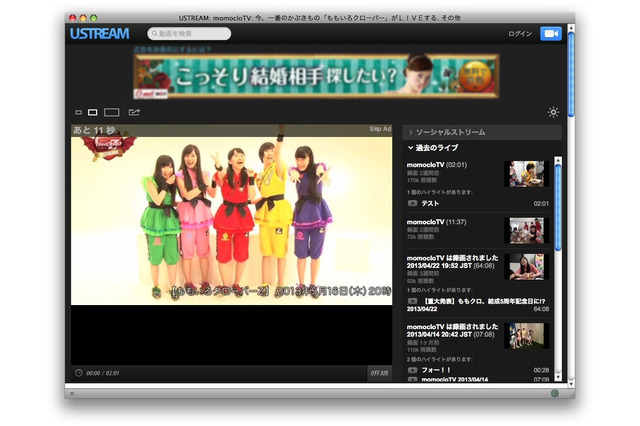640x426 pixels.
Task: Select the medium player size icon
Action: 93,112
